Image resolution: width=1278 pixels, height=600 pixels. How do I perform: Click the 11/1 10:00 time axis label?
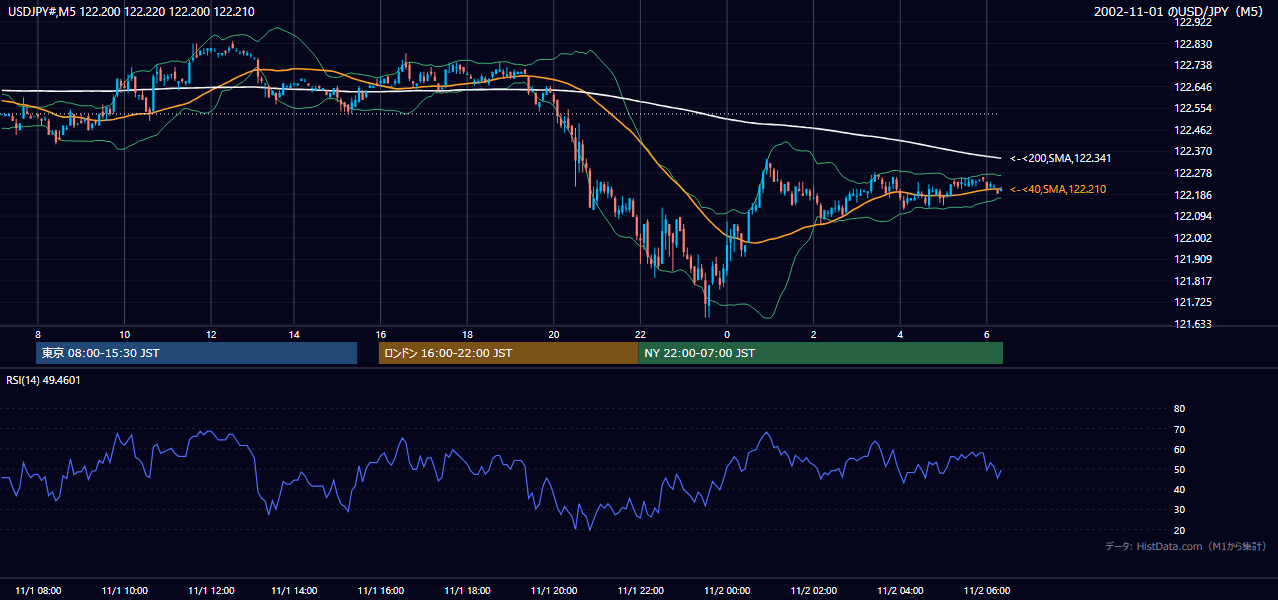tap(125, 590)
